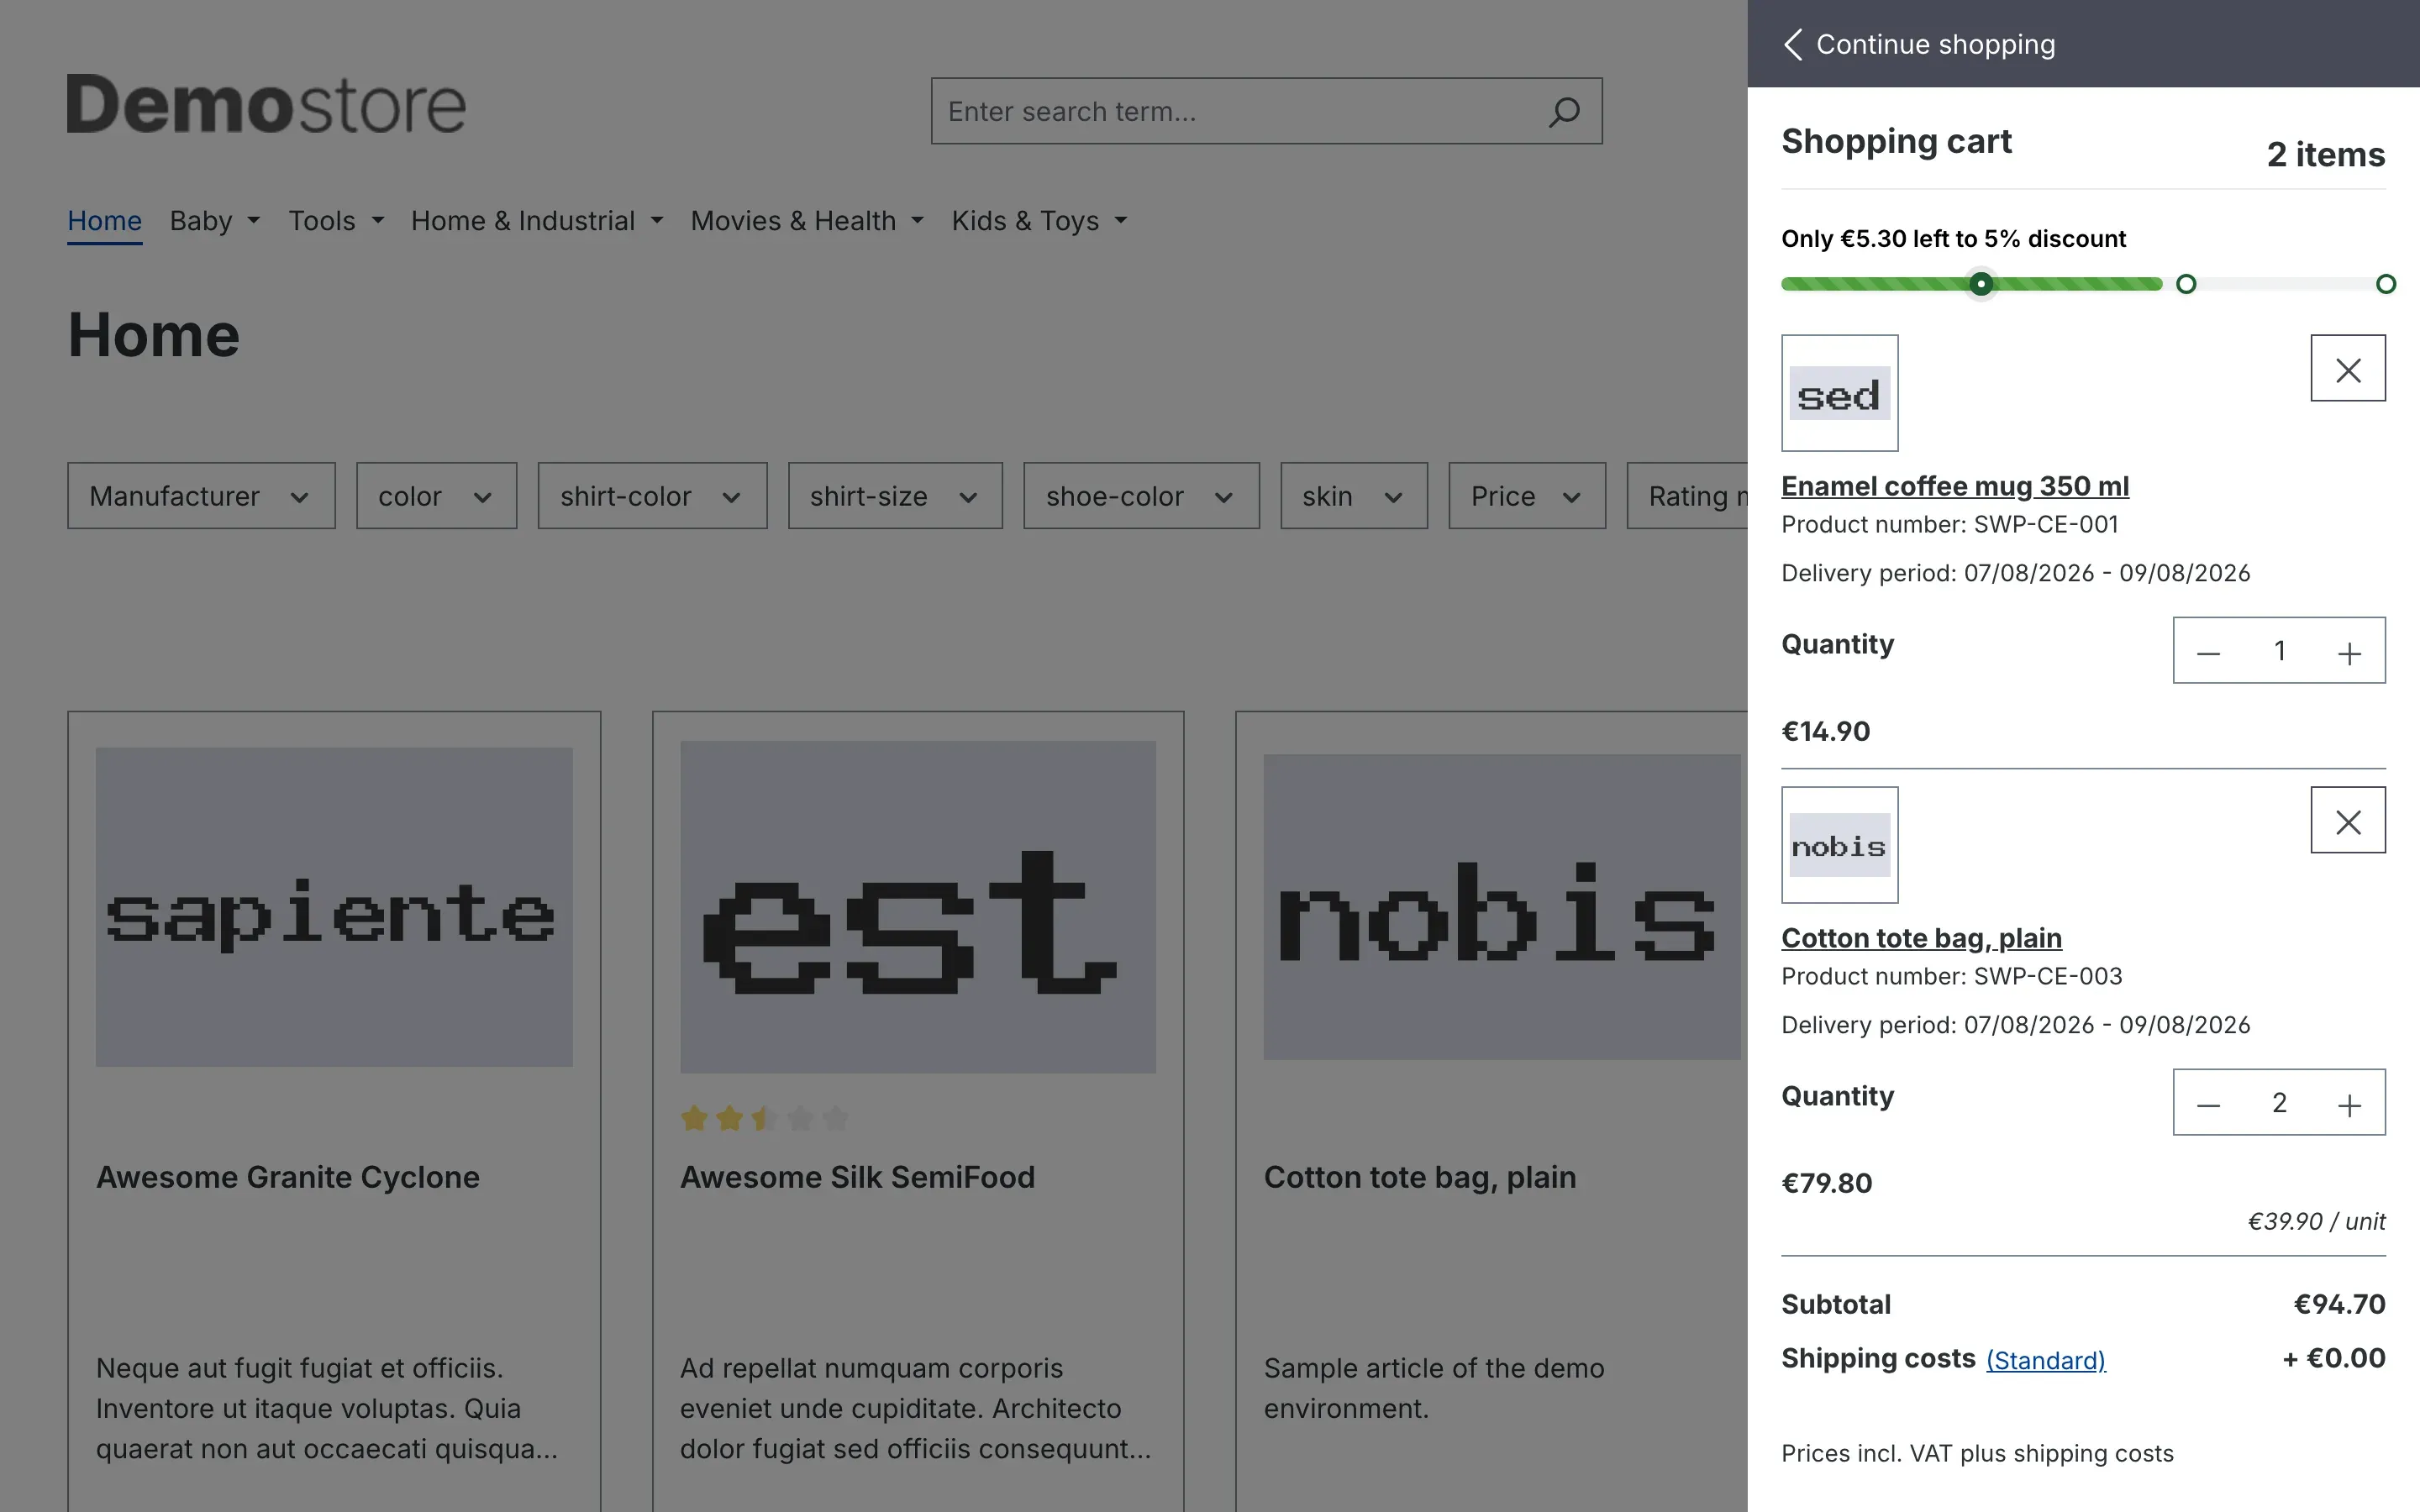Screen dimensions: 2420x1512
Task: Select the Home navigation item
Action: pos(105,221)
